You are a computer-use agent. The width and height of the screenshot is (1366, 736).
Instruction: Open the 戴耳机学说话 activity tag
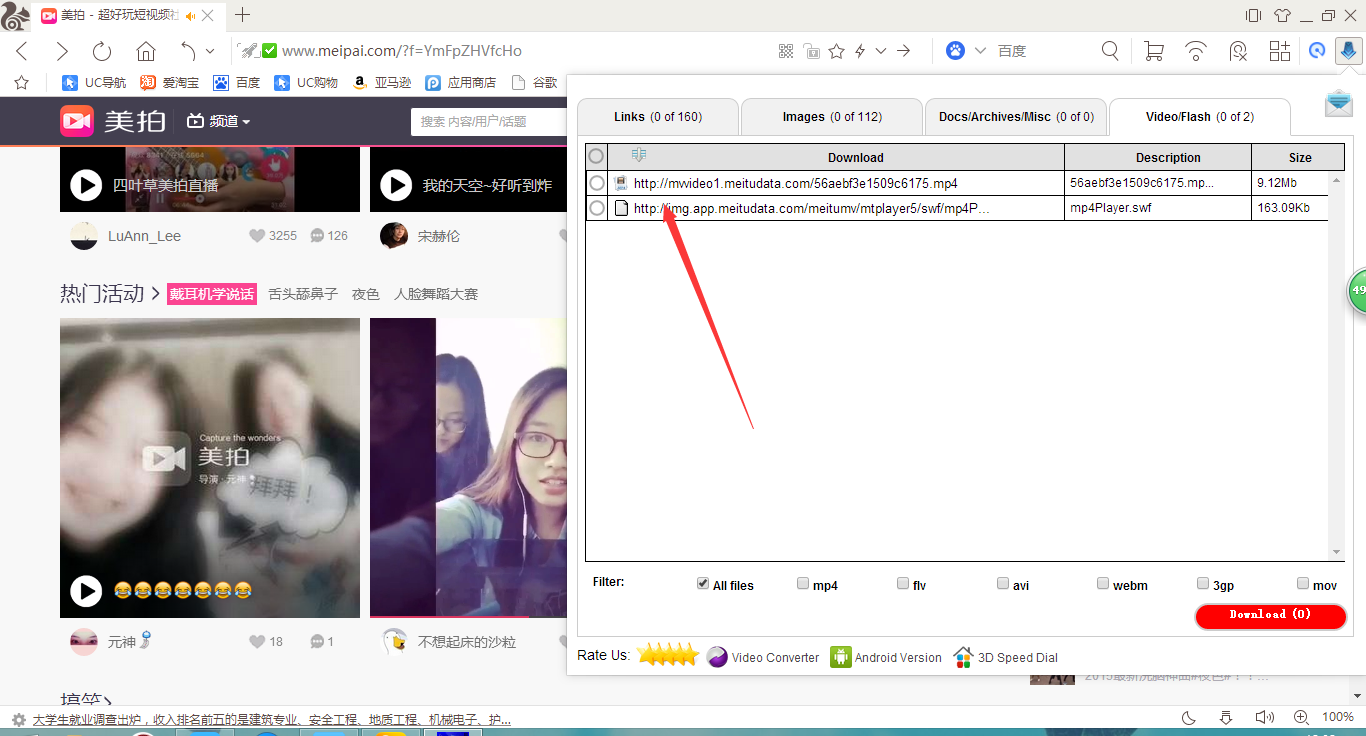click(212, 294)
